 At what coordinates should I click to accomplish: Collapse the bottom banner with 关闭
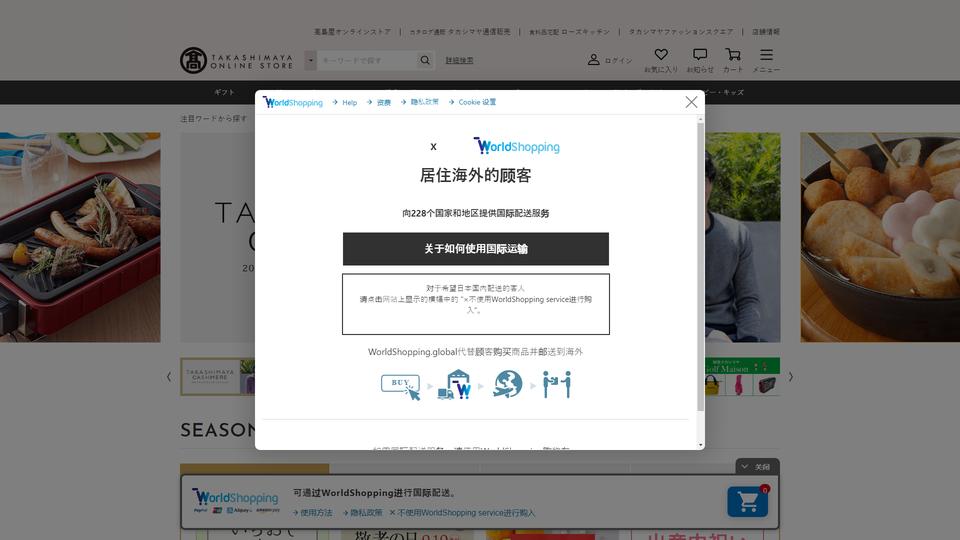757,467
